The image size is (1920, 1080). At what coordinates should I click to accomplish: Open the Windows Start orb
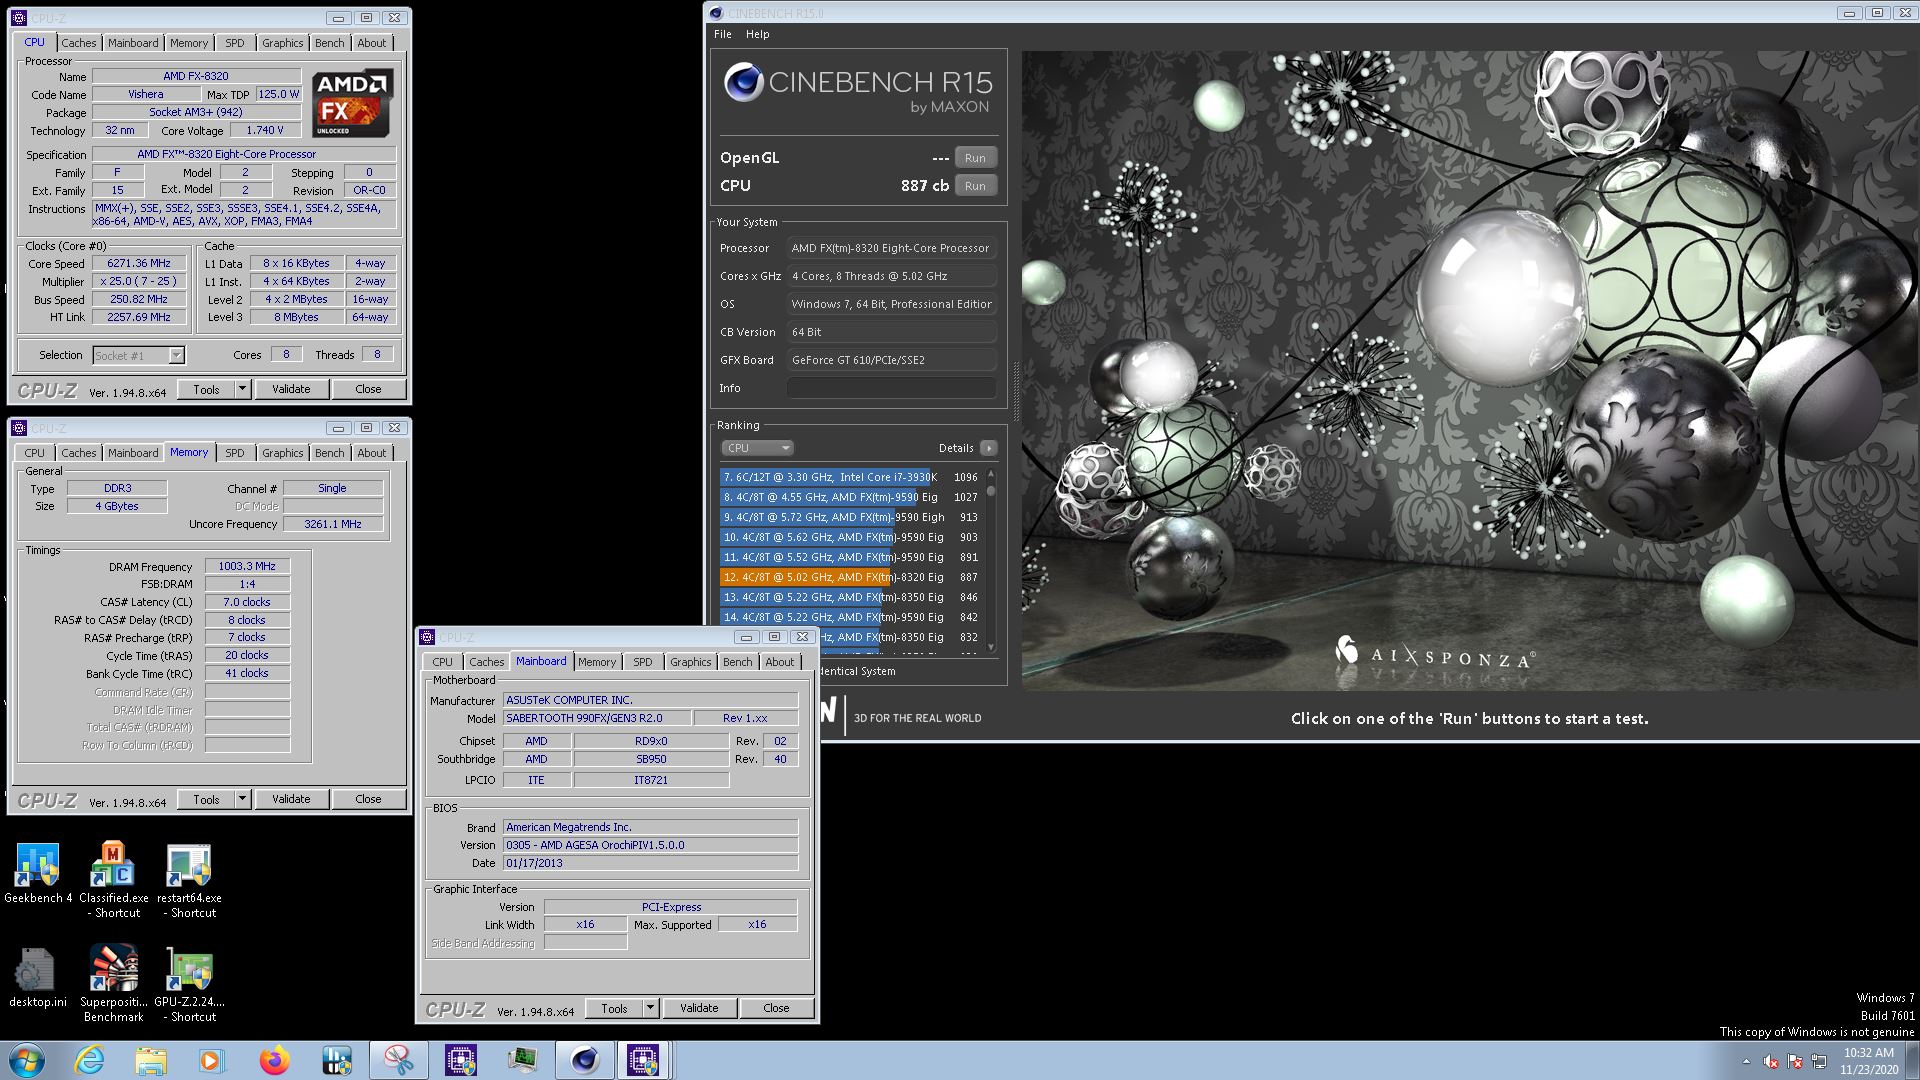pyautogui.click(x=27, y=1060)
